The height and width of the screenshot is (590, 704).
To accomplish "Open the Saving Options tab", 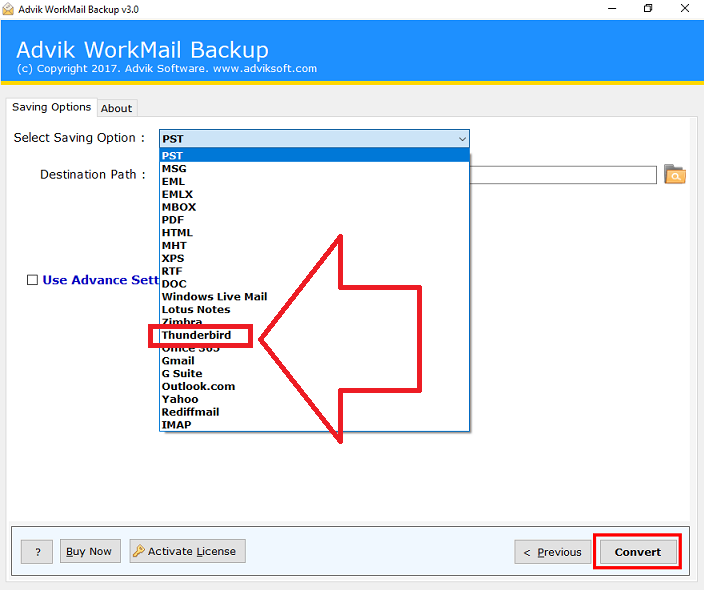I will coord(52,107).
